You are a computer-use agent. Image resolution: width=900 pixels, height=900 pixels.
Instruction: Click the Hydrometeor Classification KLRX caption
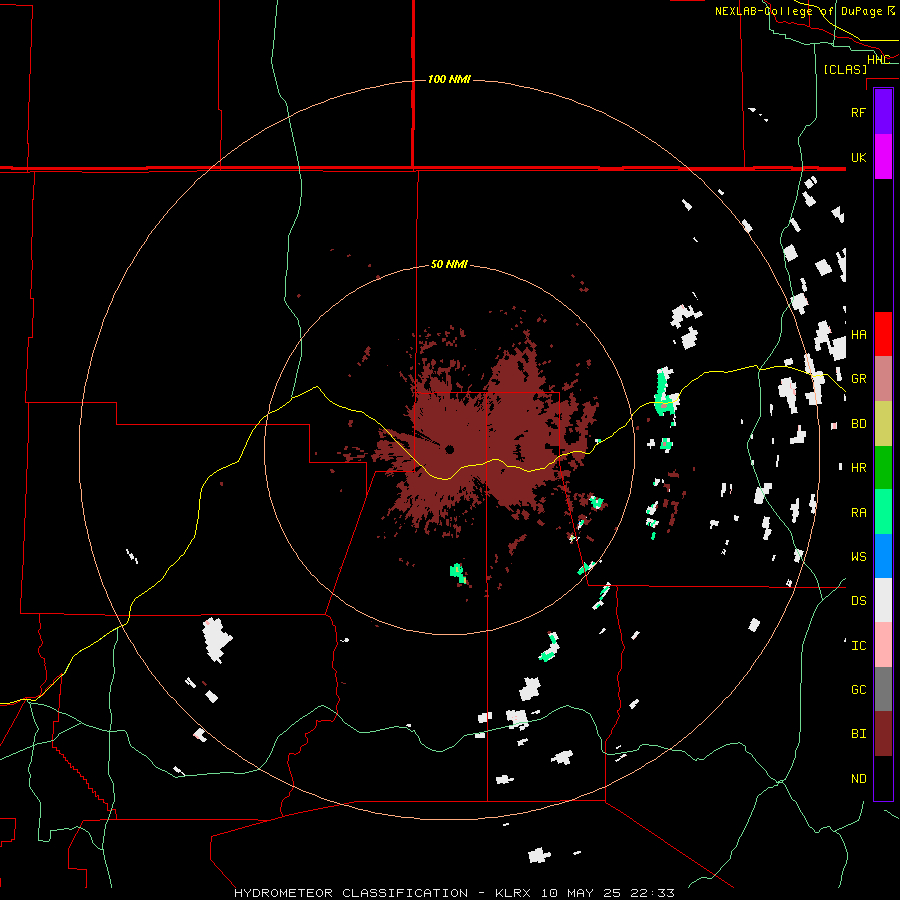coord(454,893)
